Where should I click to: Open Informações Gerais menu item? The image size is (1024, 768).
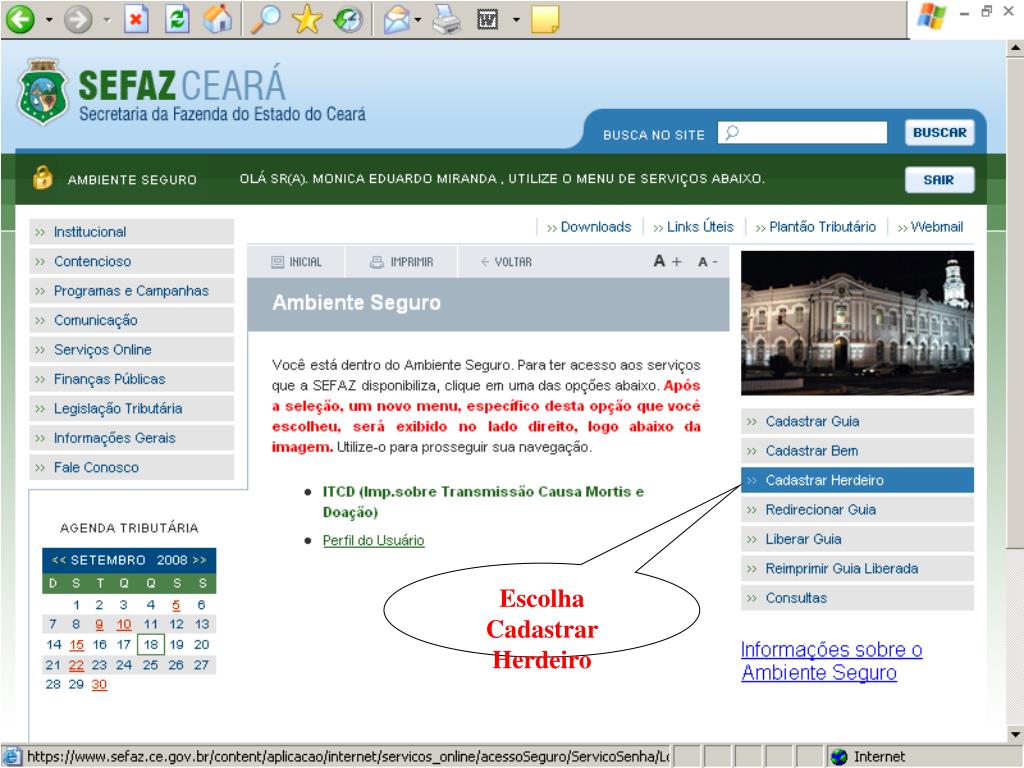[x=131, y=438]
